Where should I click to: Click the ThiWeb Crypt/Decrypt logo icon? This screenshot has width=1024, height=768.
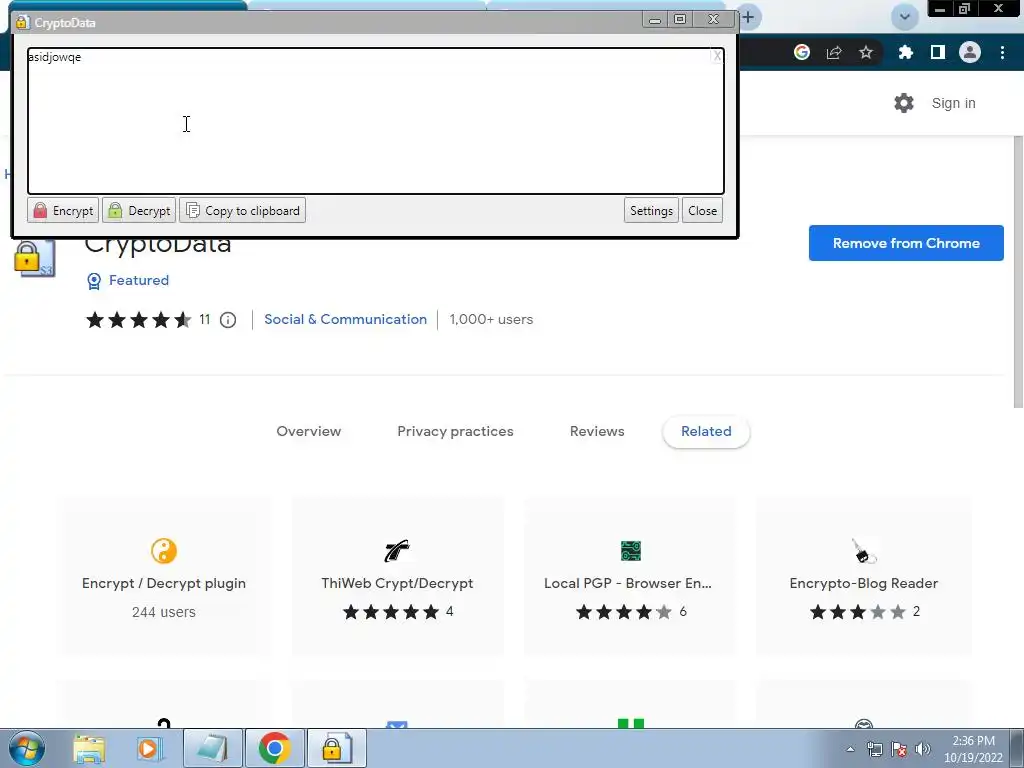coord(397,551)
